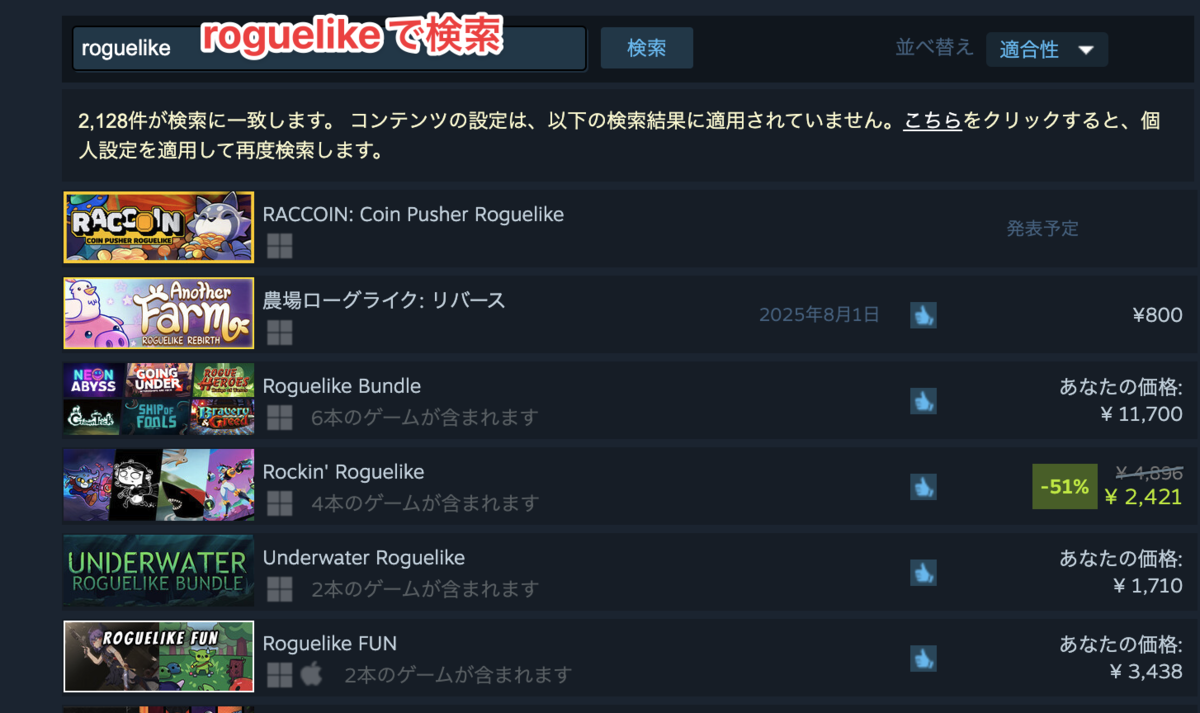Viewport: 1200px width, 713px height.
Task: Open the Roguelike FUN thumbnail
Action: click(158, 657)
